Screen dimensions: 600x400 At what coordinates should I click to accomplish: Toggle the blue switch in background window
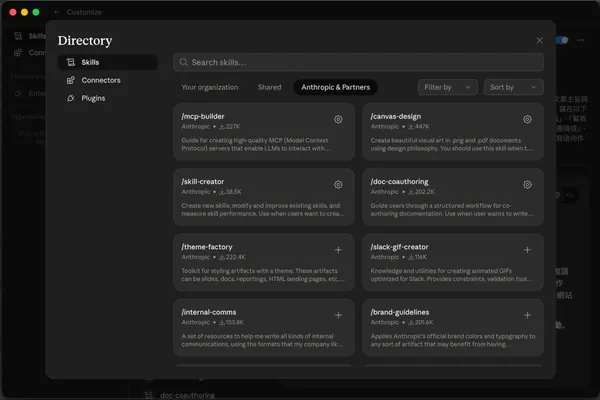(562, 40)
